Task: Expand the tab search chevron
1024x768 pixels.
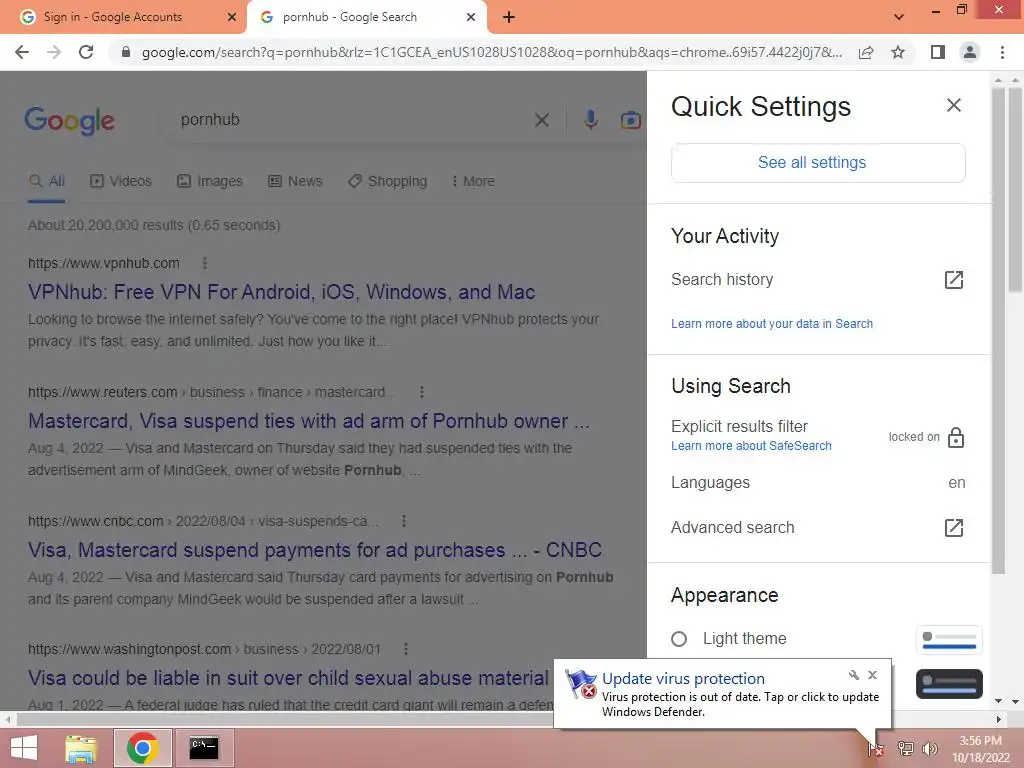Action: click(899, 17)
